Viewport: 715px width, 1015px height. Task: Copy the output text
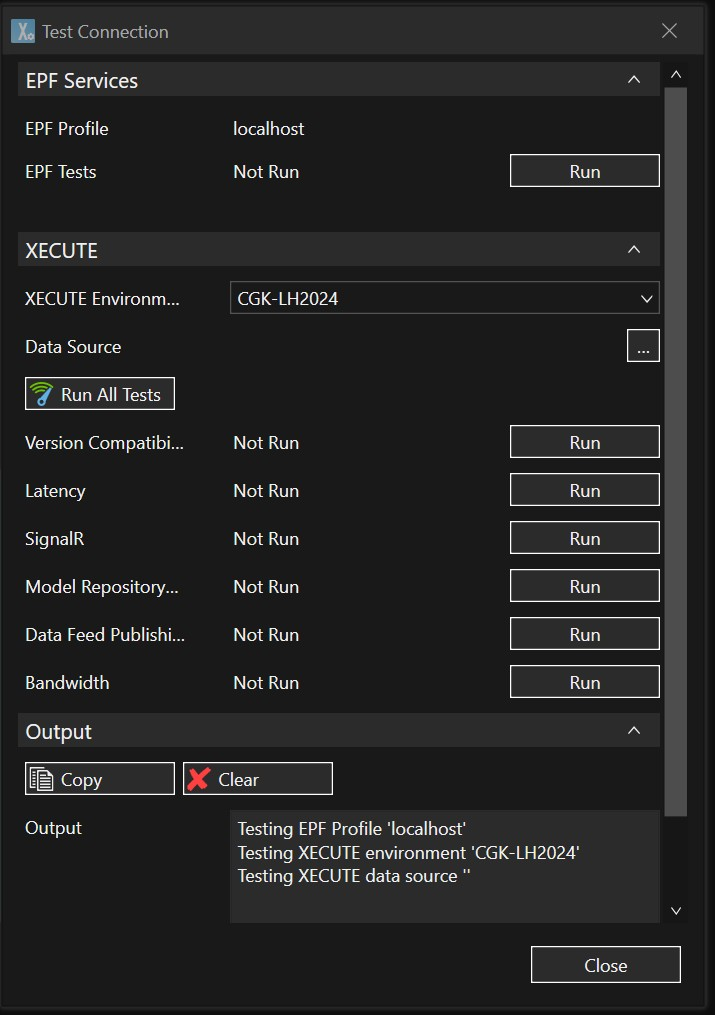pyautogui.click(x=100, y=778)
